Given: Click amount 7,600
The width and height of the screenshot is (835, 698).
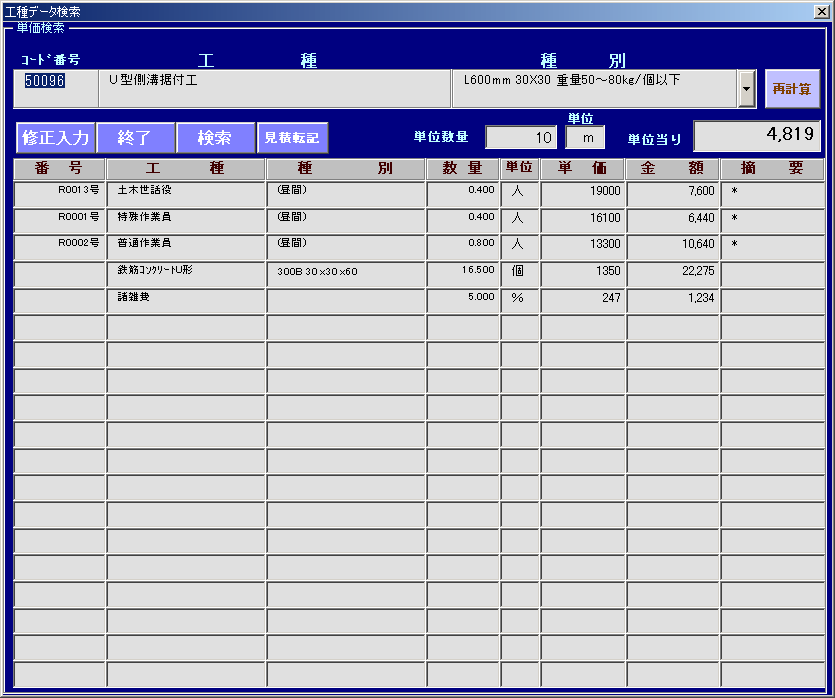Looking at the screenshot, I should (x=673, y=194).
